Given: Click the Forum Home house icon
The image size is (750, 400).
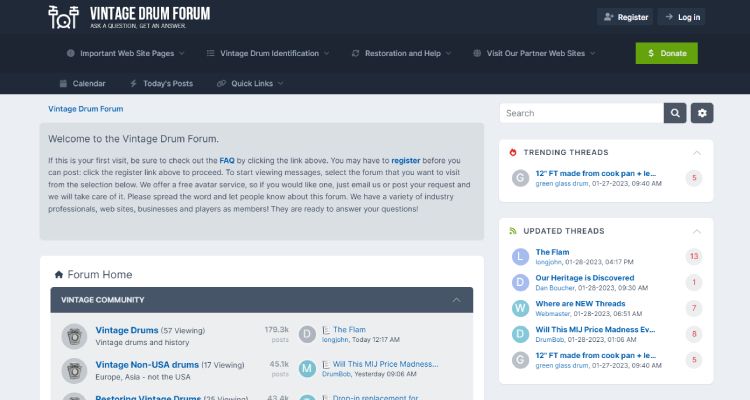Looking at the screenshot, I should click(59, 274).
